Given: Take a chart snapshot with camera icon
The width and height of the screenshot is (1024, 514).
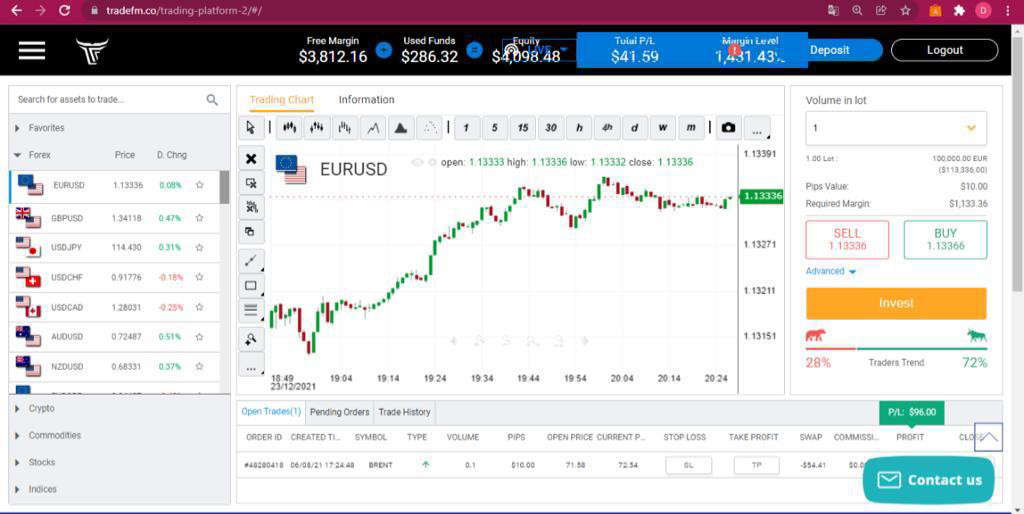Looking at the screenshot, I should (x=728, y=128).
